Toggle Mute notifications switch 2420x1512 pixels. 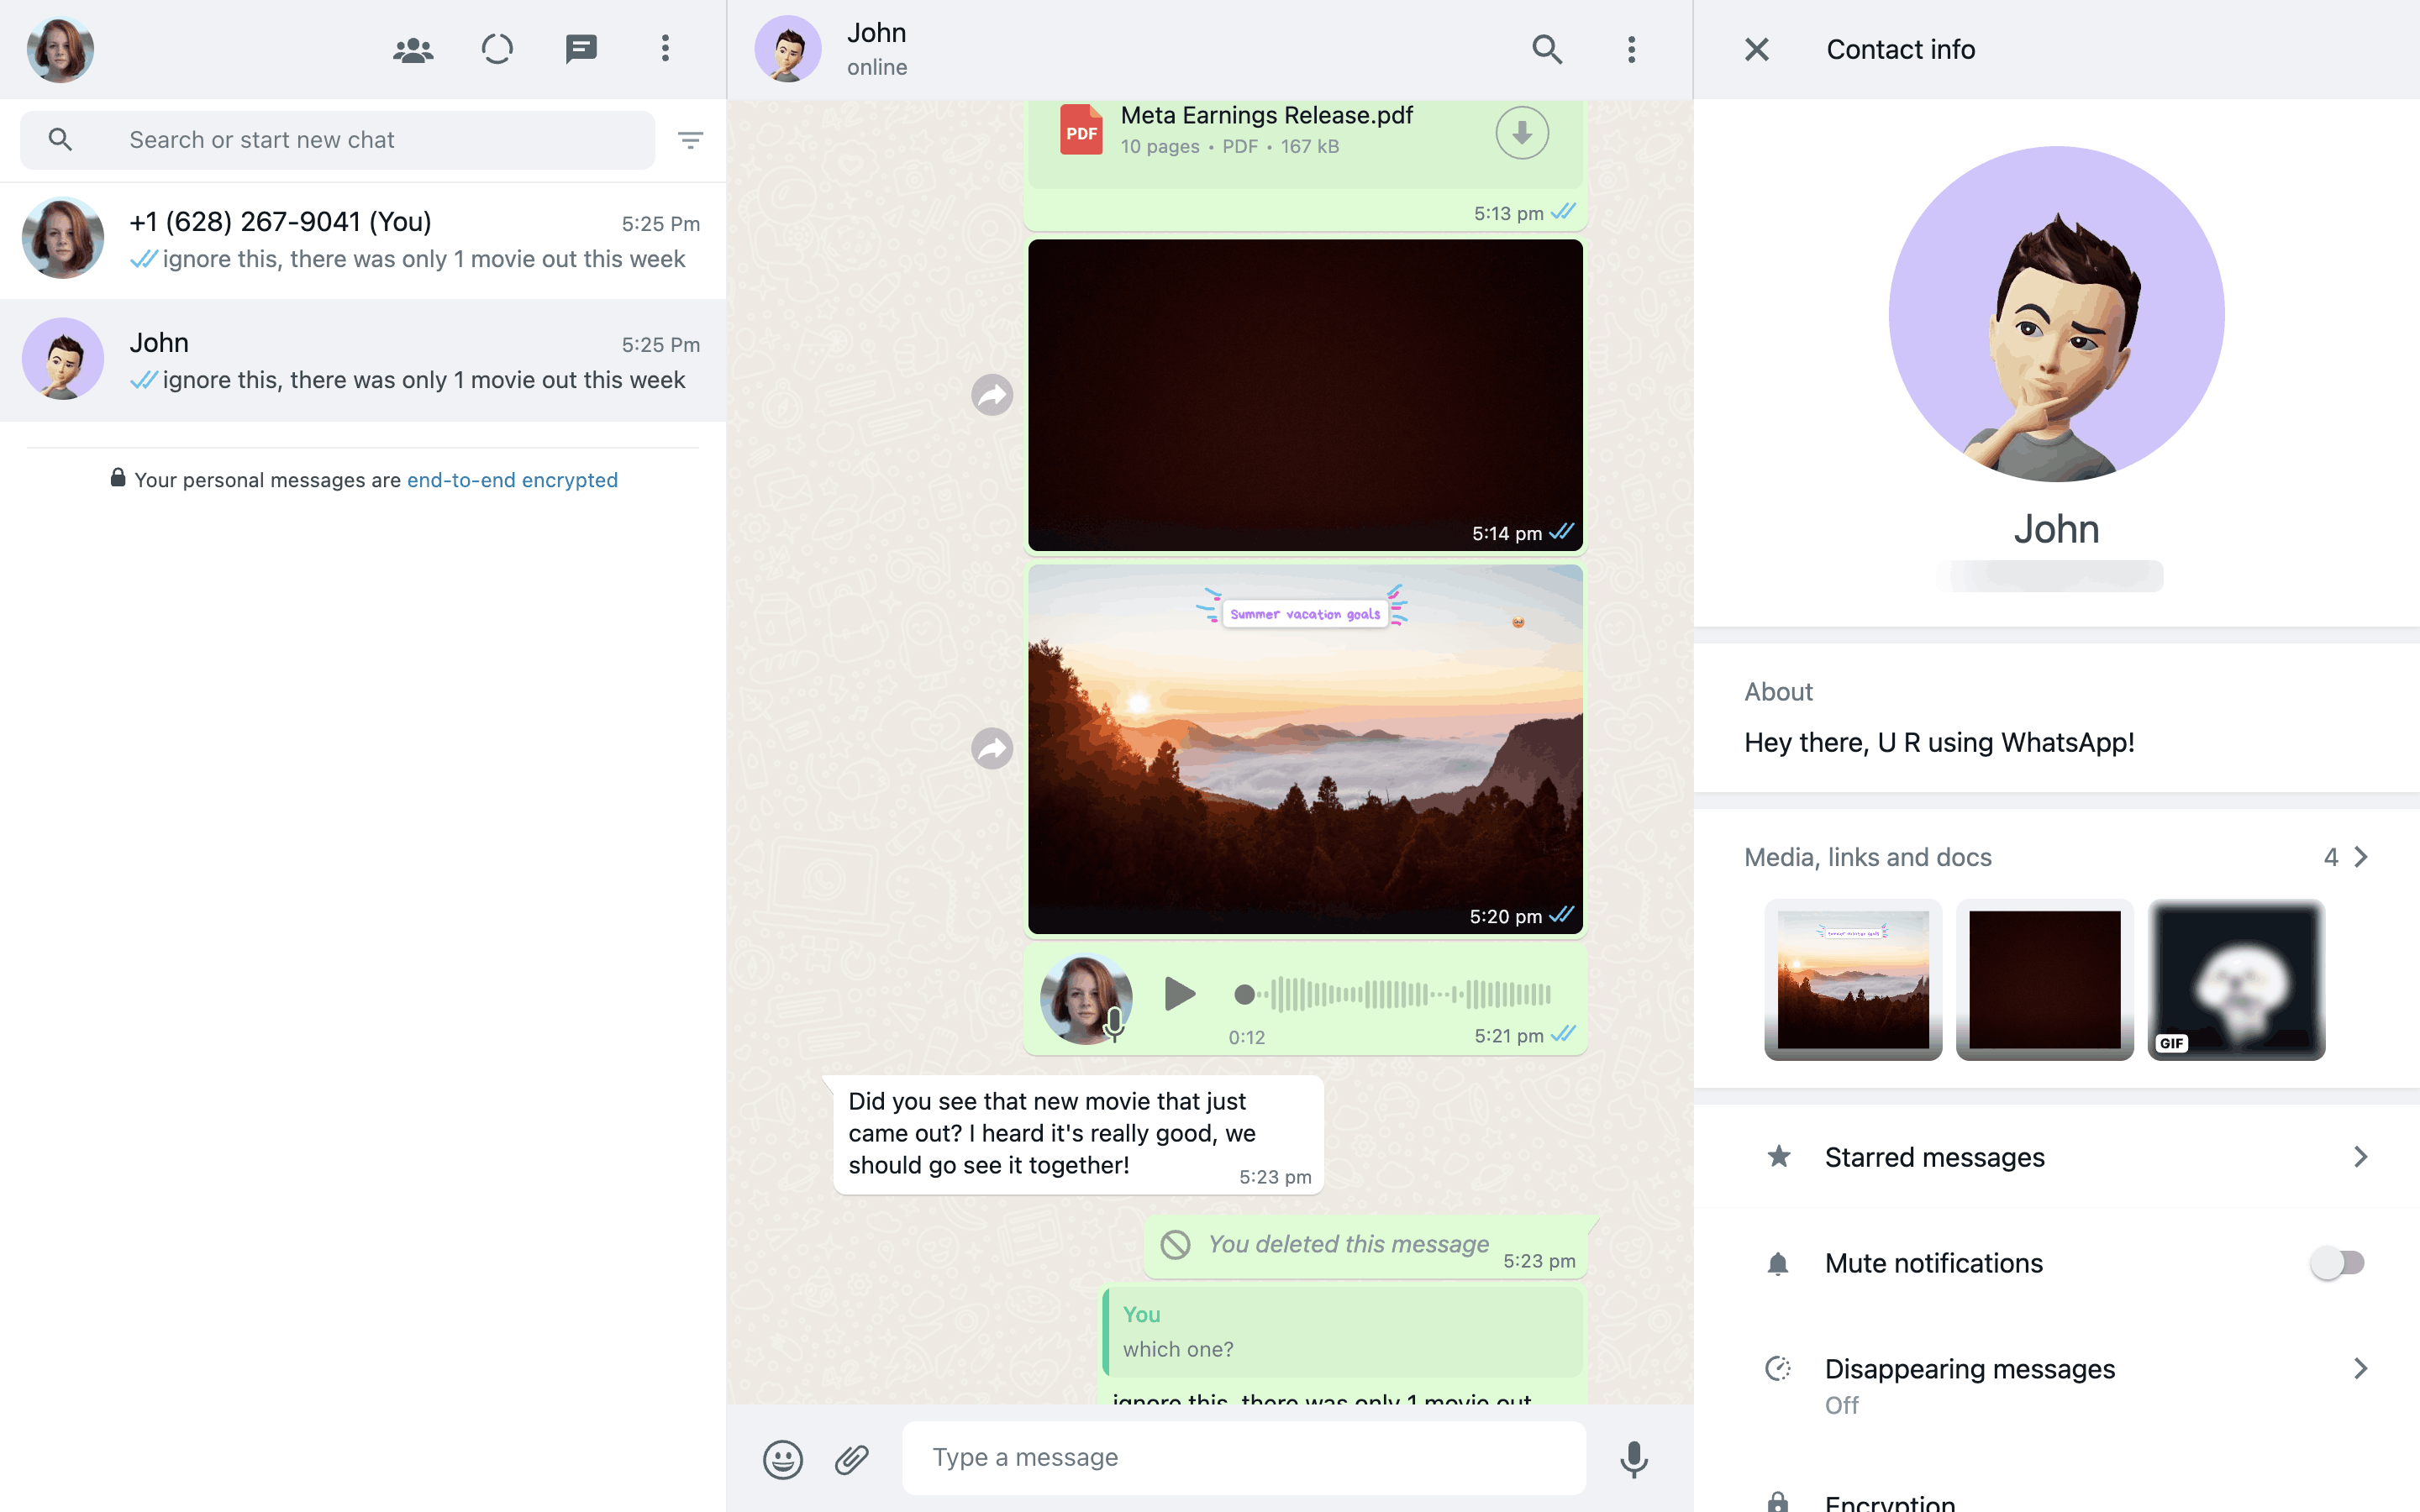(x=2337, y=1263)
